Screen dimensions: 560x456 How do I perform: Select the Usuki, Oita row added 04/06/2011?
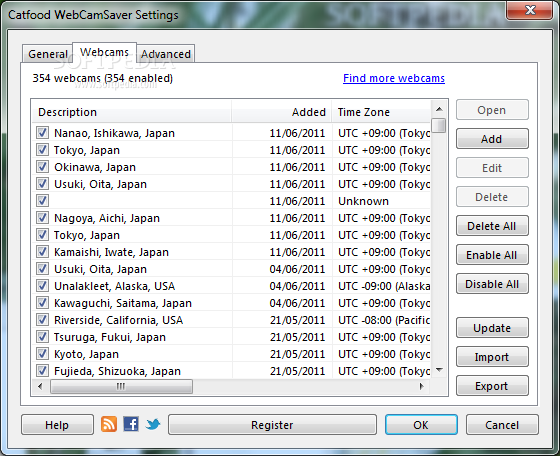(231, 269)
